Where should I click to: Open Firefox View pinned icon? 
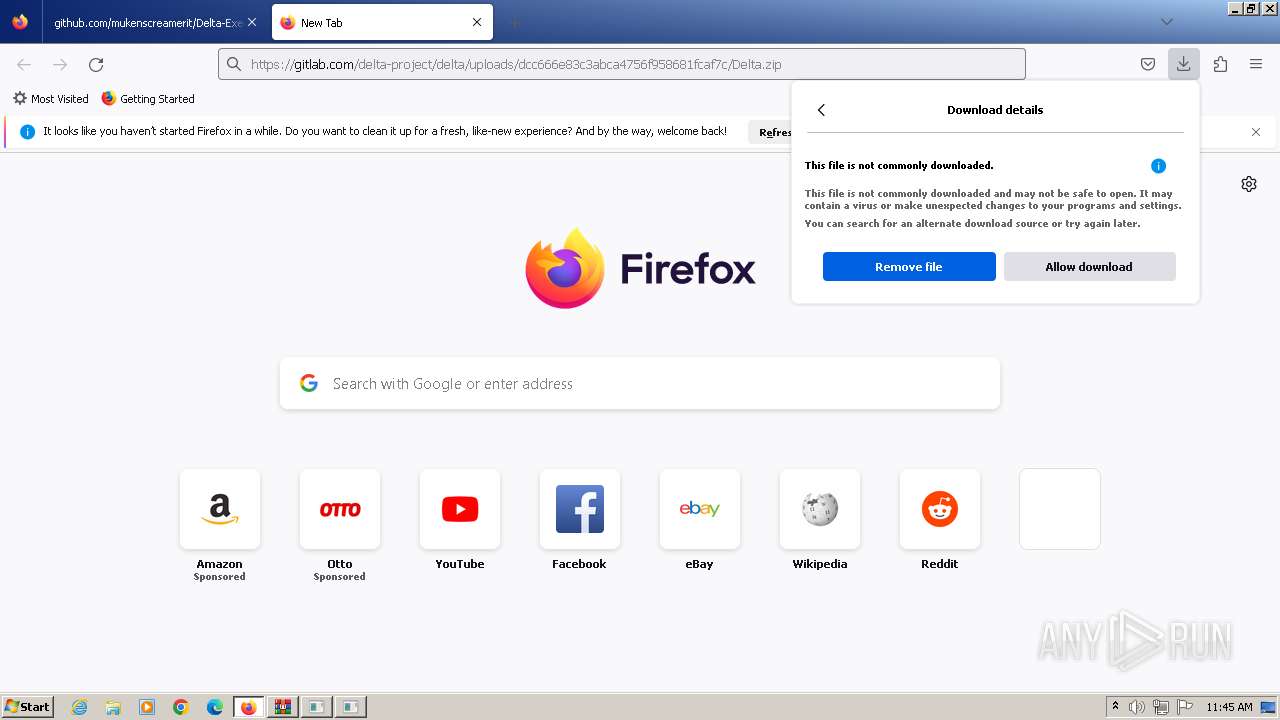[x=20, y=22]
